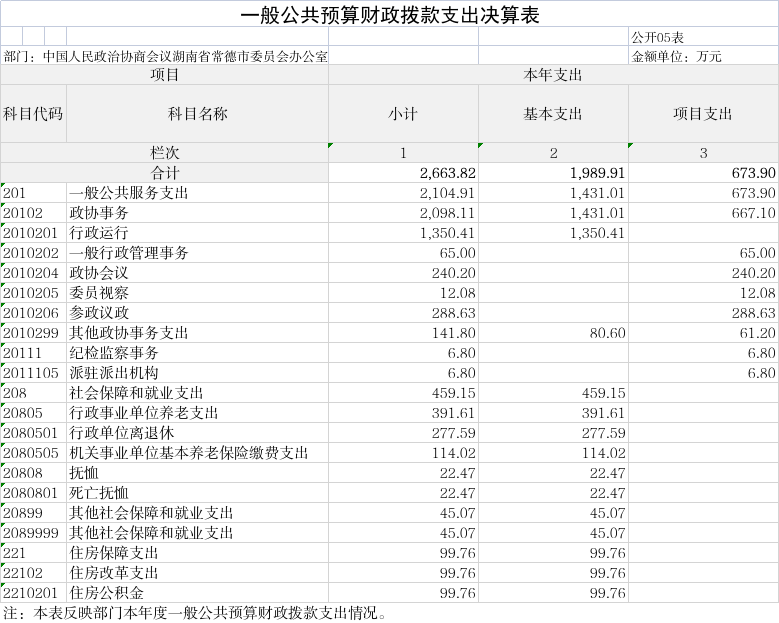
Task: Select the 其他政协事务支出 basic expenditure 80.60
Action: pos(553,333)
